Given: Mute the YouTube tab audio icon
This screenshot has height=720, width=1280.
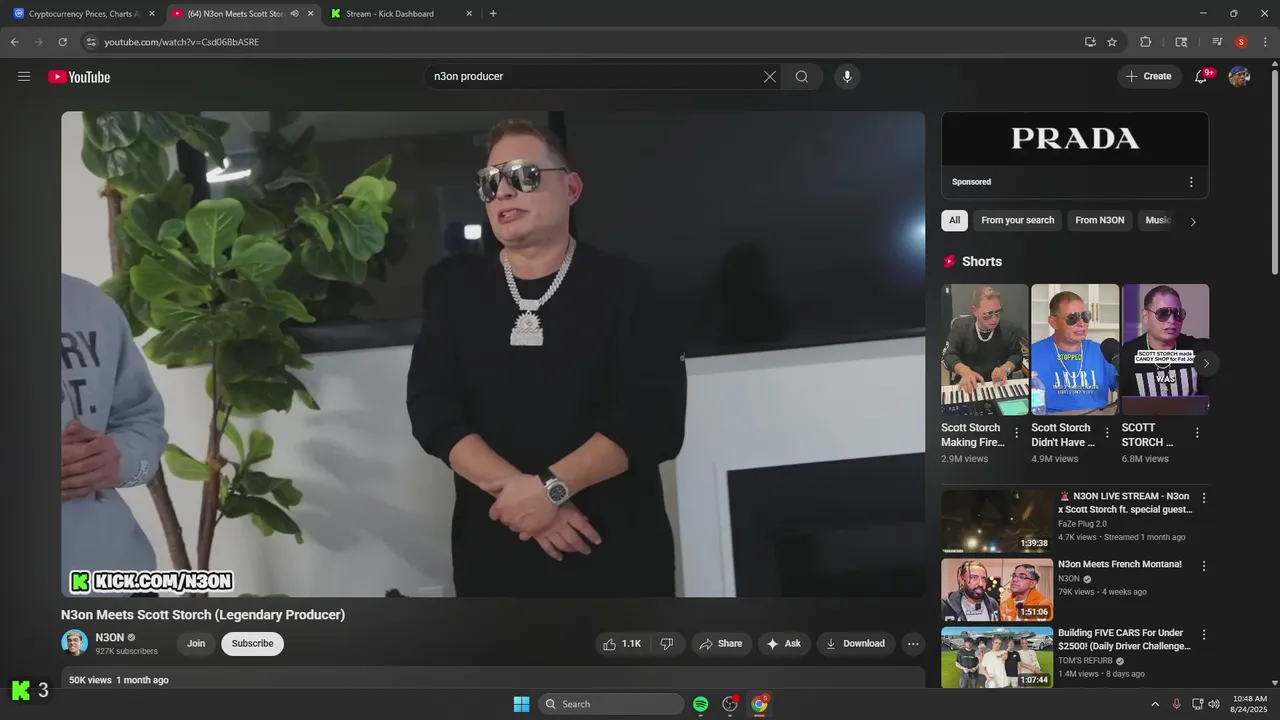Looking at the screenshot, I should click(294, 14).
